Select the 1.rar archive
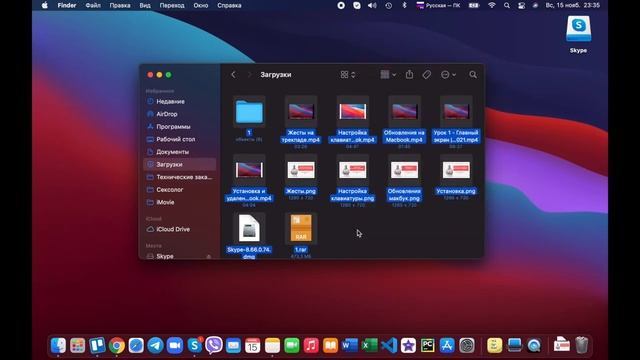Viewport: 640px width, 360px height. pos(301,228)
